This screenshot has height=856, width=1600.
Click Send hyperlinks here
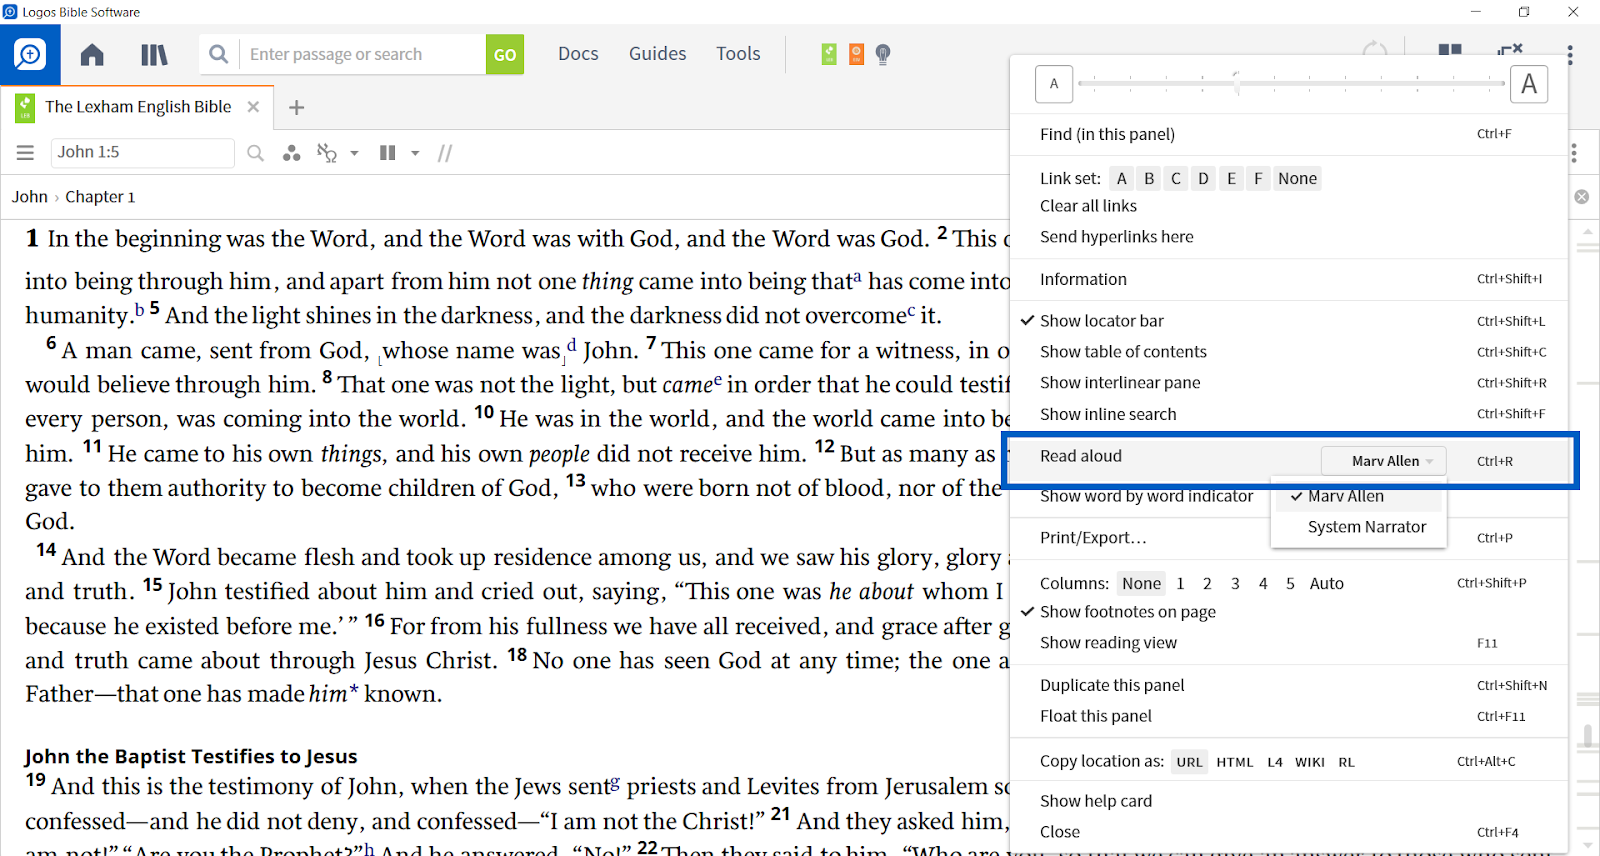(x=1116, y=237)
